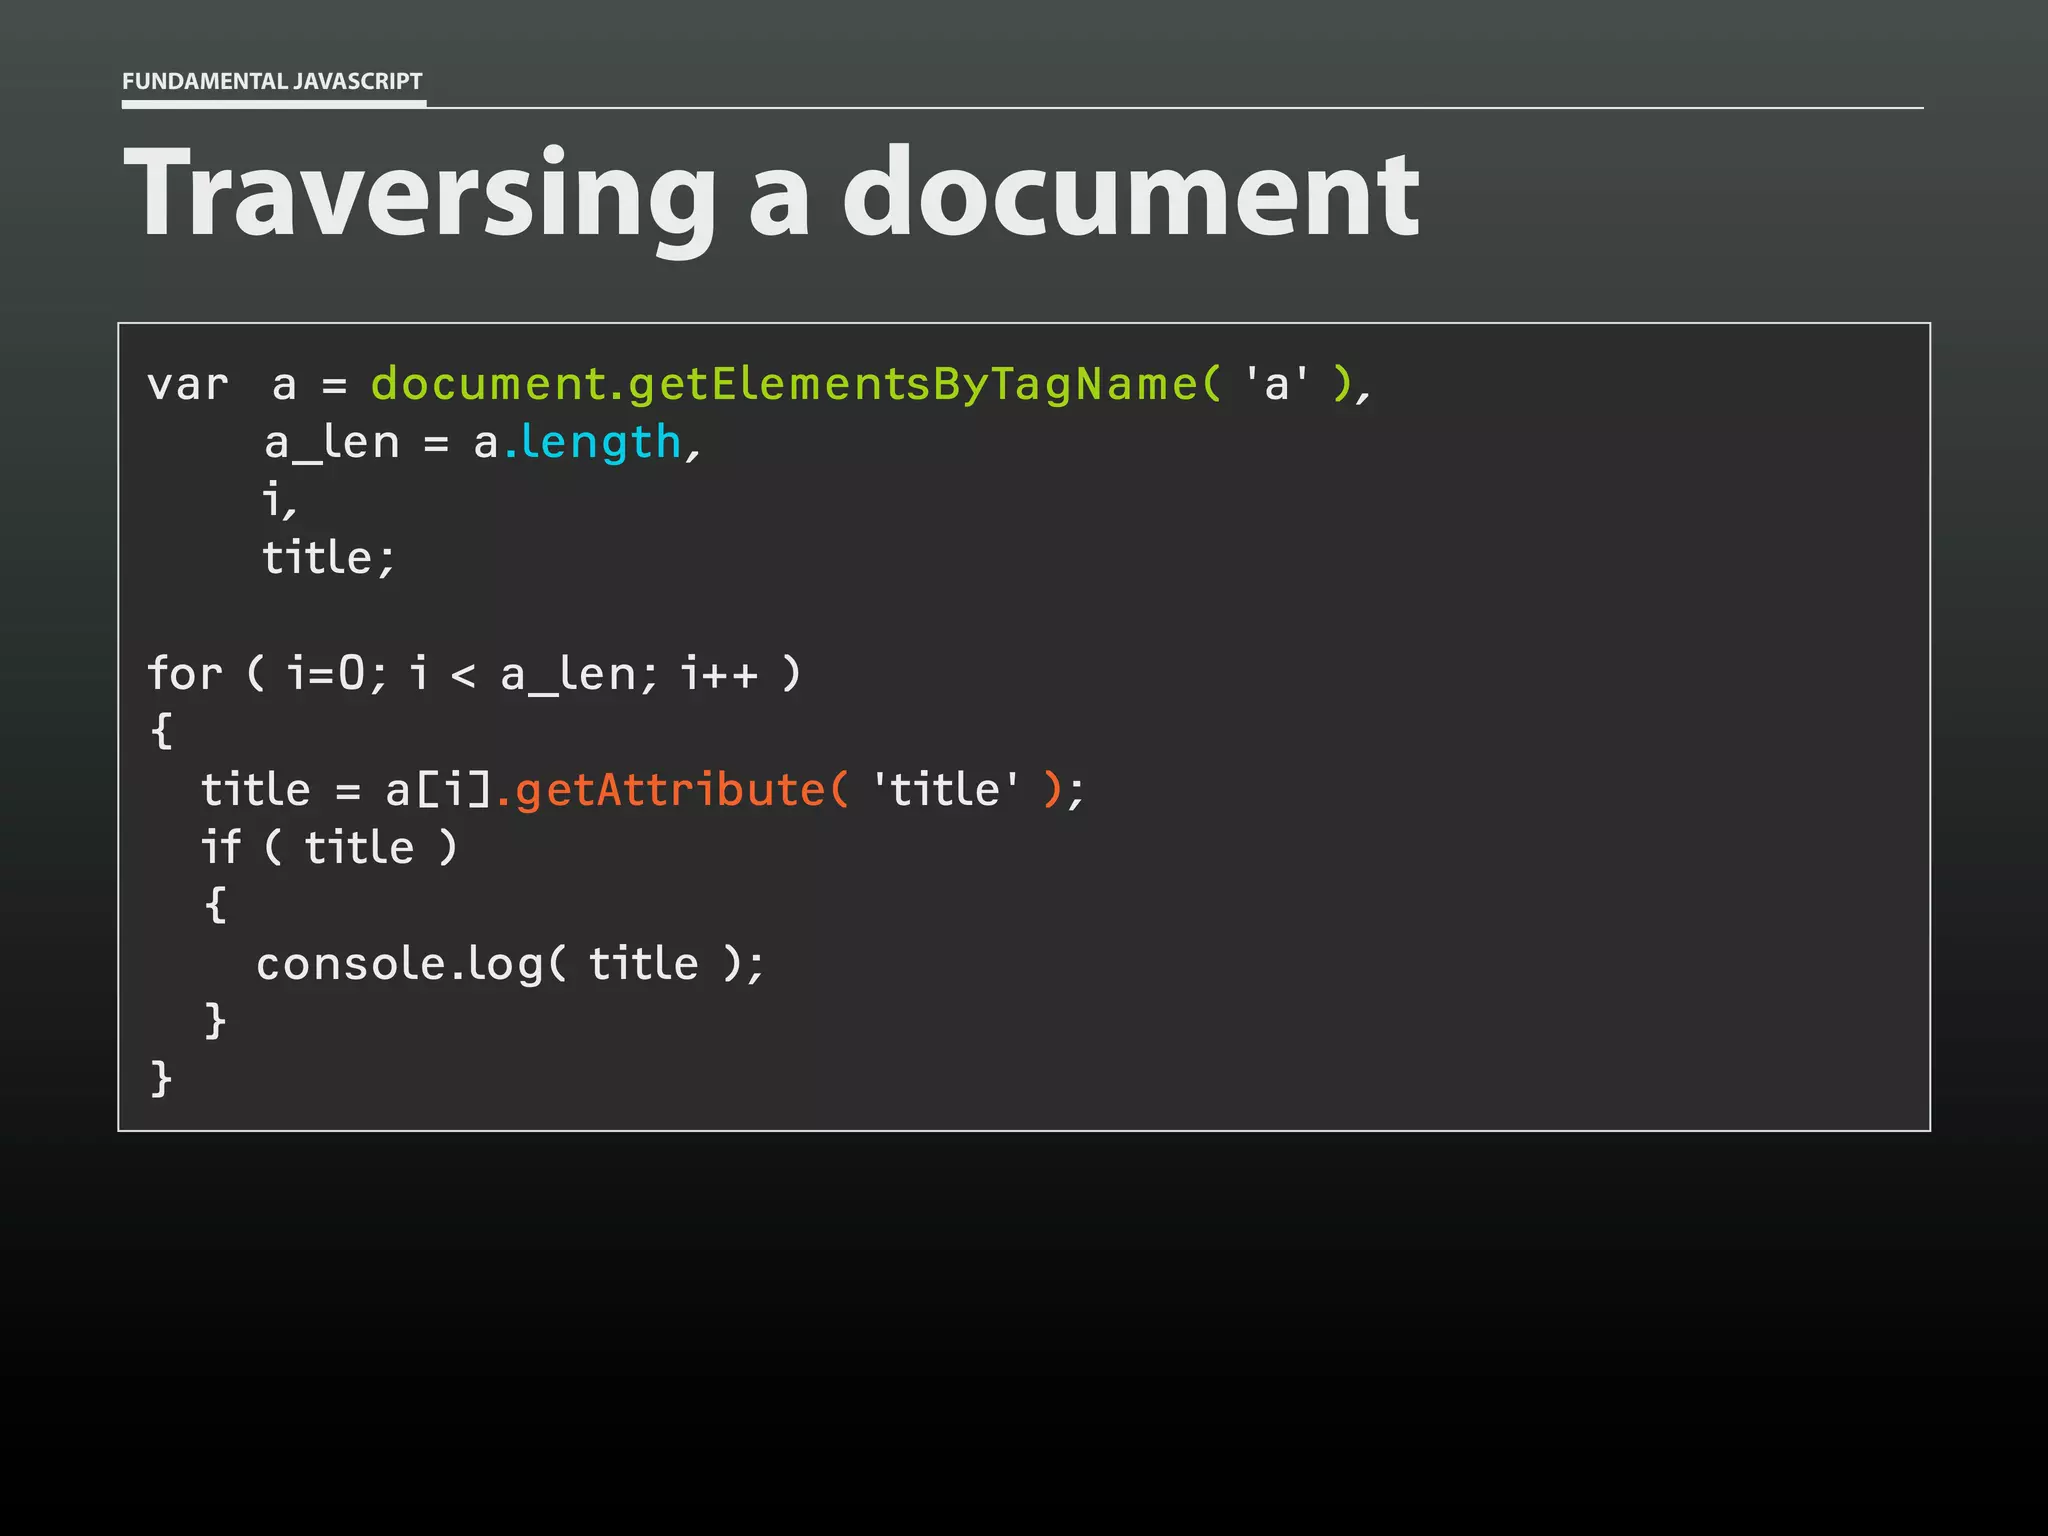2048x1536 pixels.
Task: Click the console.log( title ) line
Action: point(510,964)
